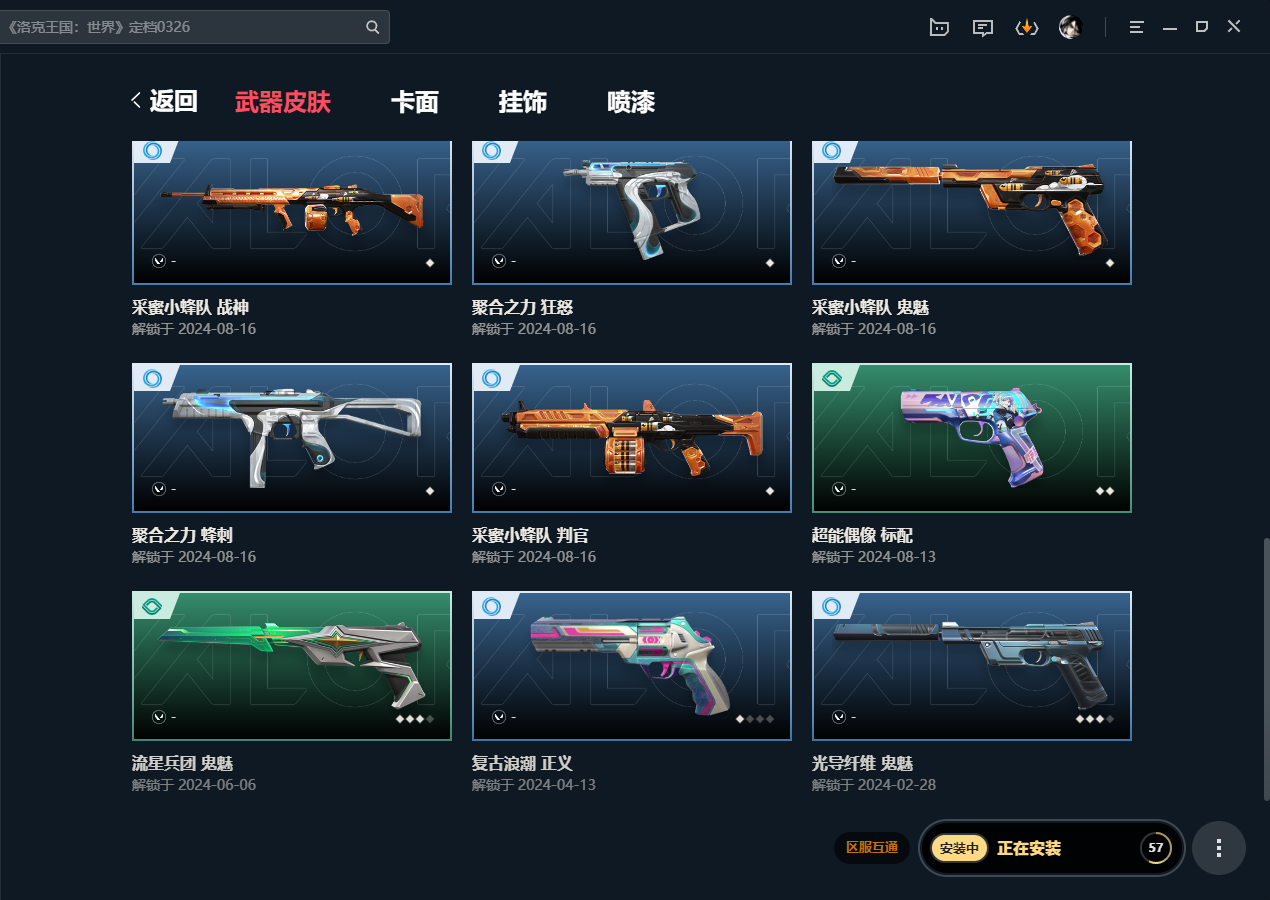Open the 复古浪潮 正义 revolver skin

632,666
